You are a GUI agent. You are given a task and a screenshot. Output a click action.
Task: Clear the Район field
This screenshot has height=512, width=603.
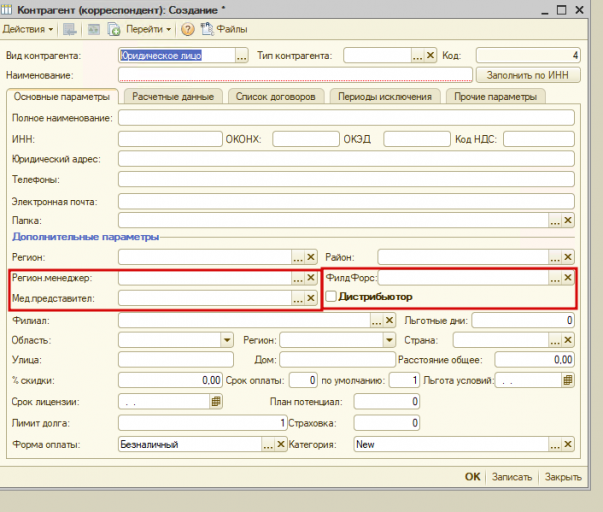568,257
